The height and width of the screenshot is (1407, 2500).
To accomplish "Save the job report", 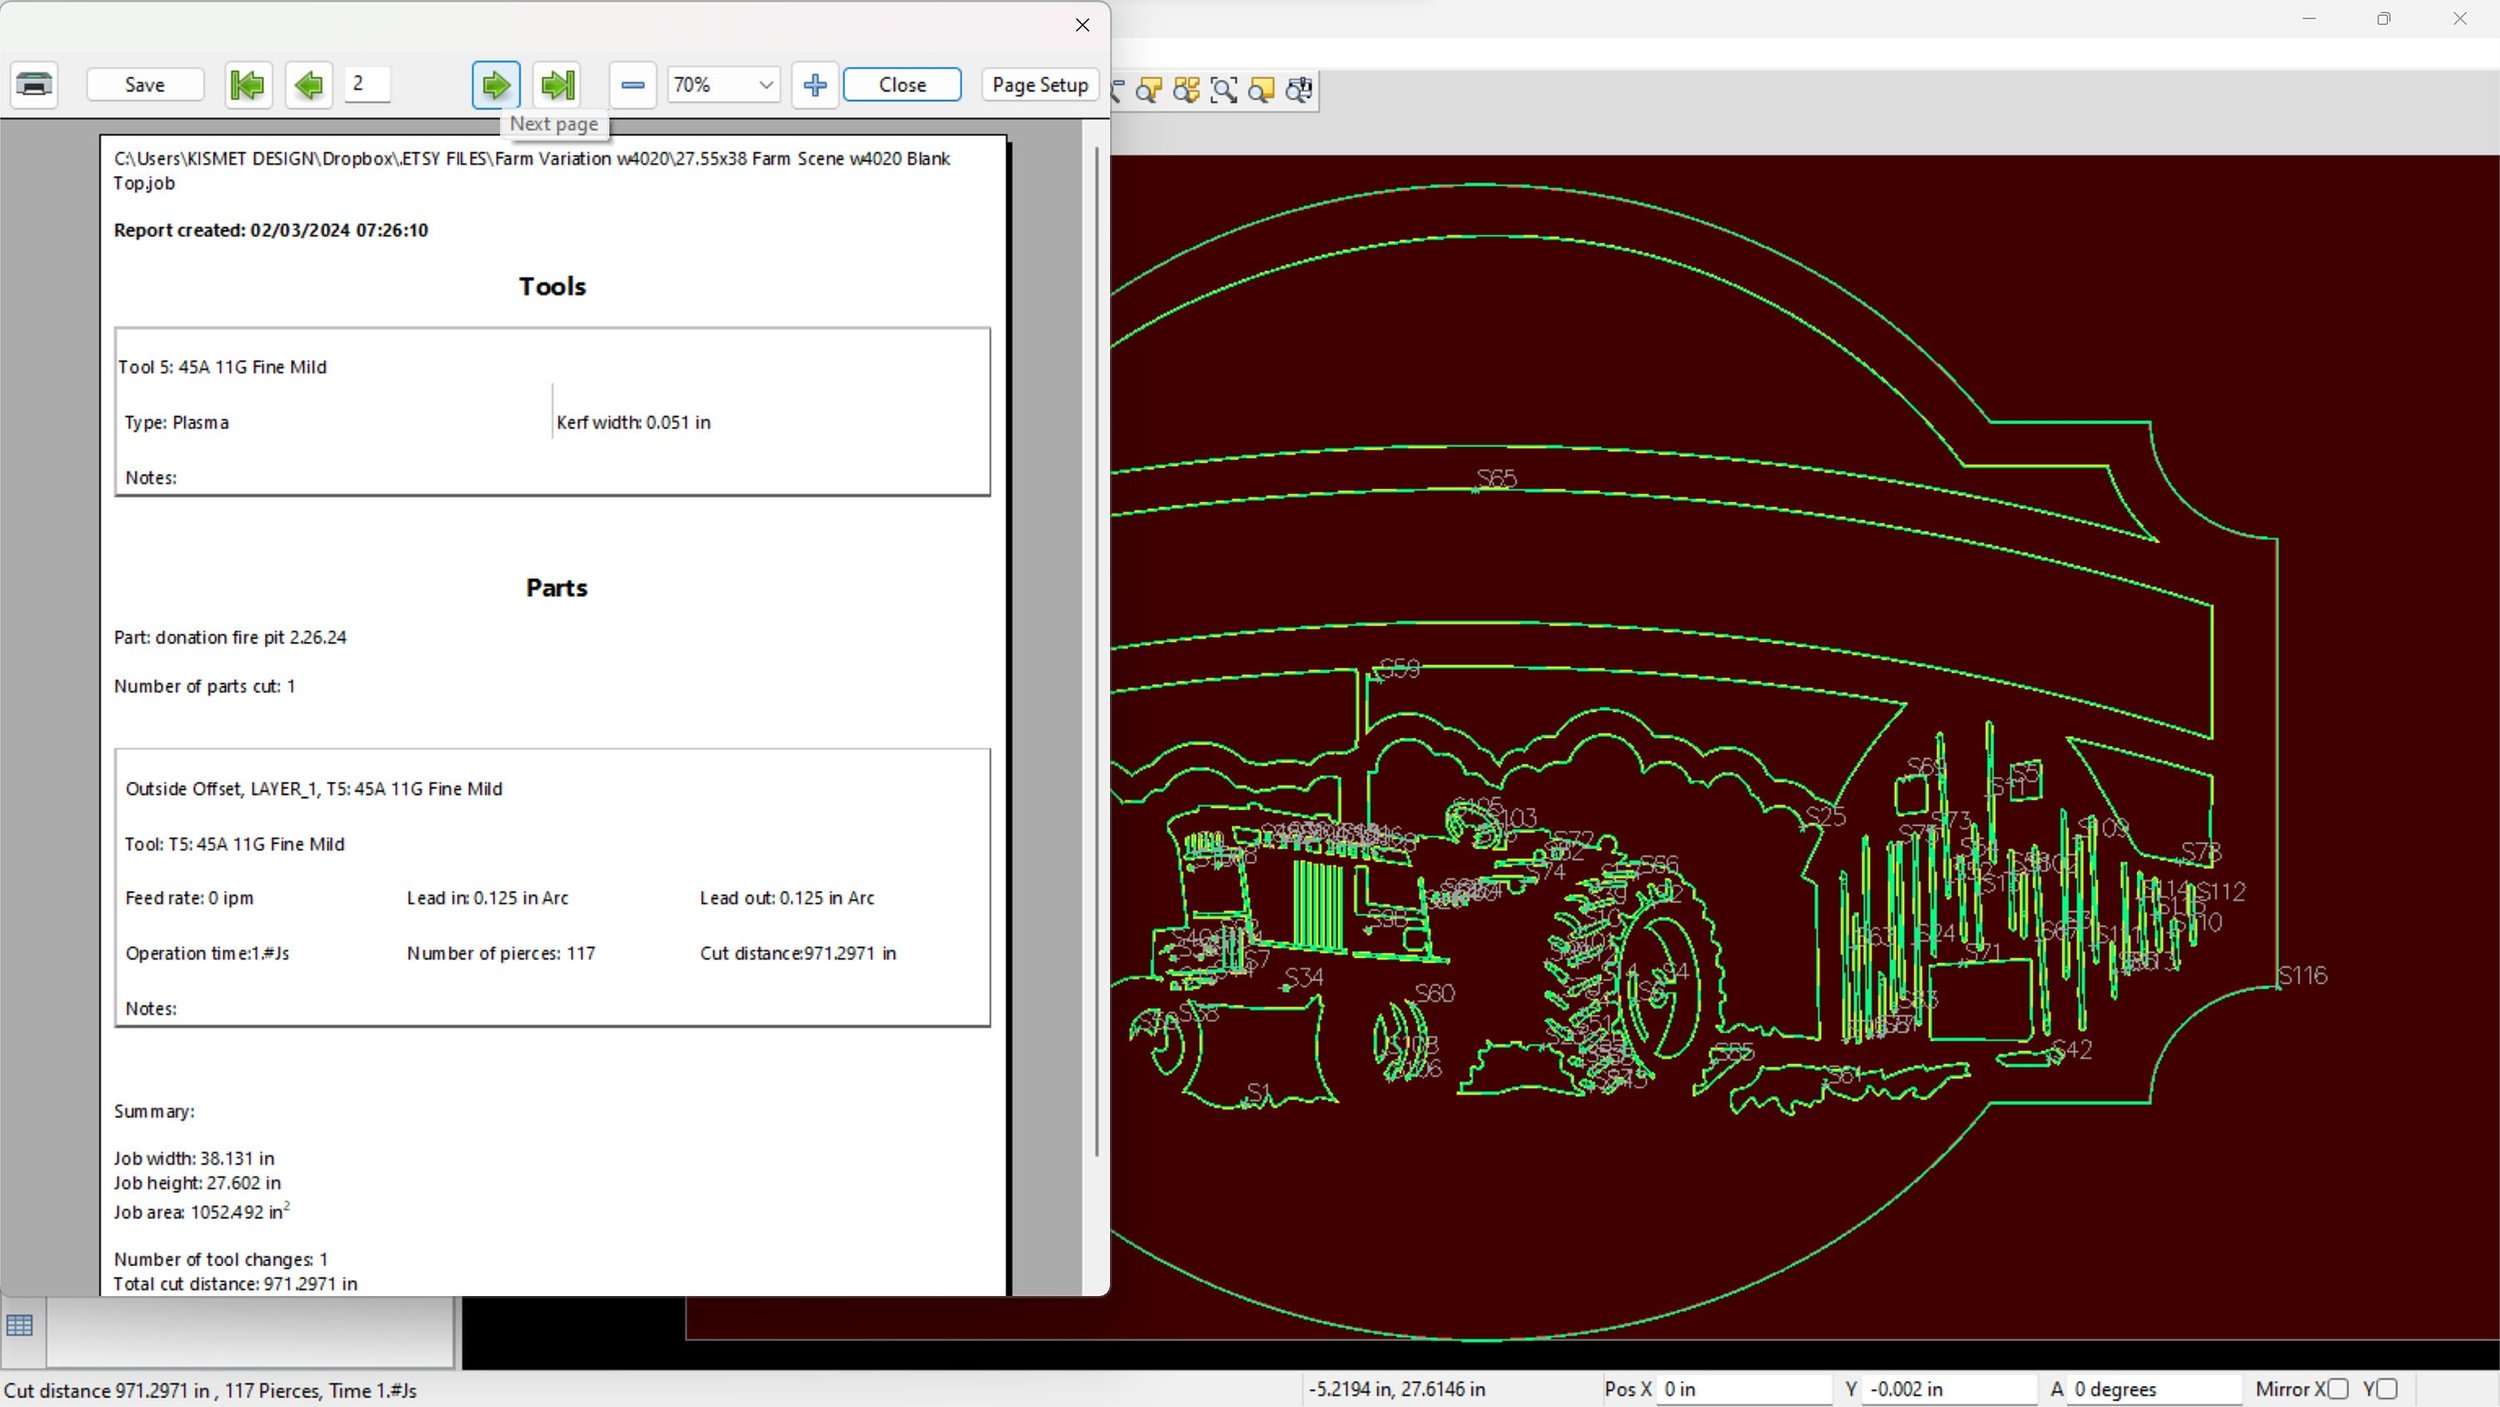I will pyautogui.click(x=145, y=85).
